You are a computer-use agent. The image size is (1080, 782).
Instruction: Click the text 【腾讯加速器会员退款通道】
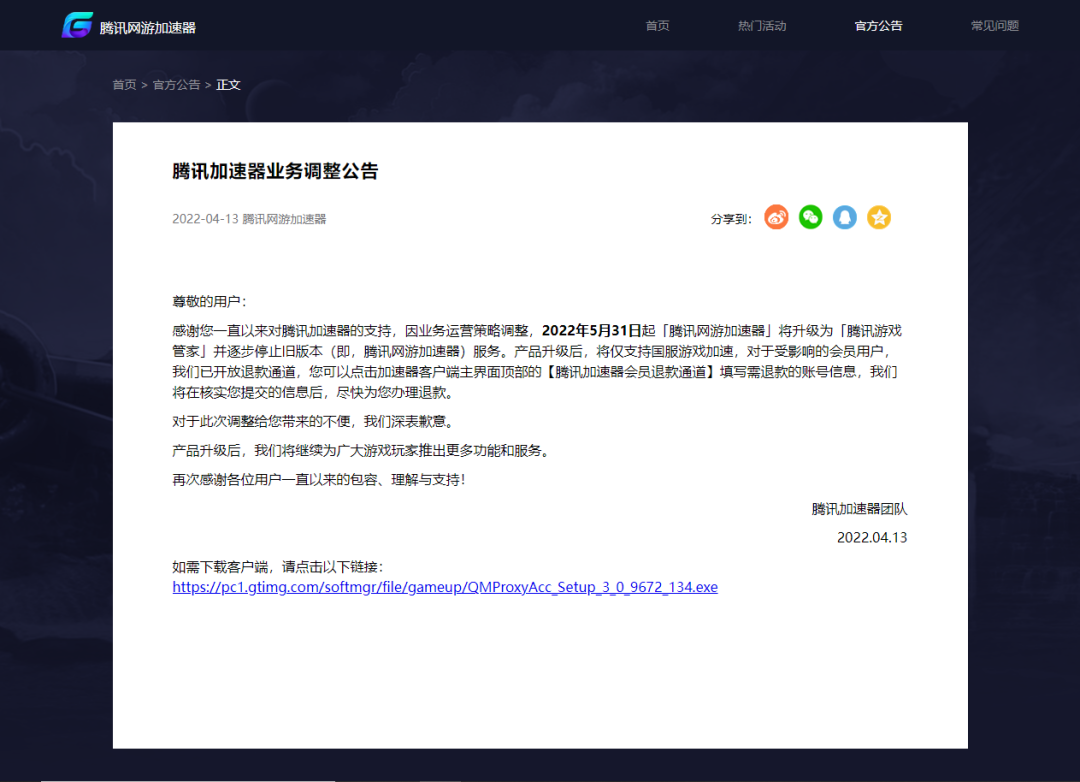click(630, 372)
